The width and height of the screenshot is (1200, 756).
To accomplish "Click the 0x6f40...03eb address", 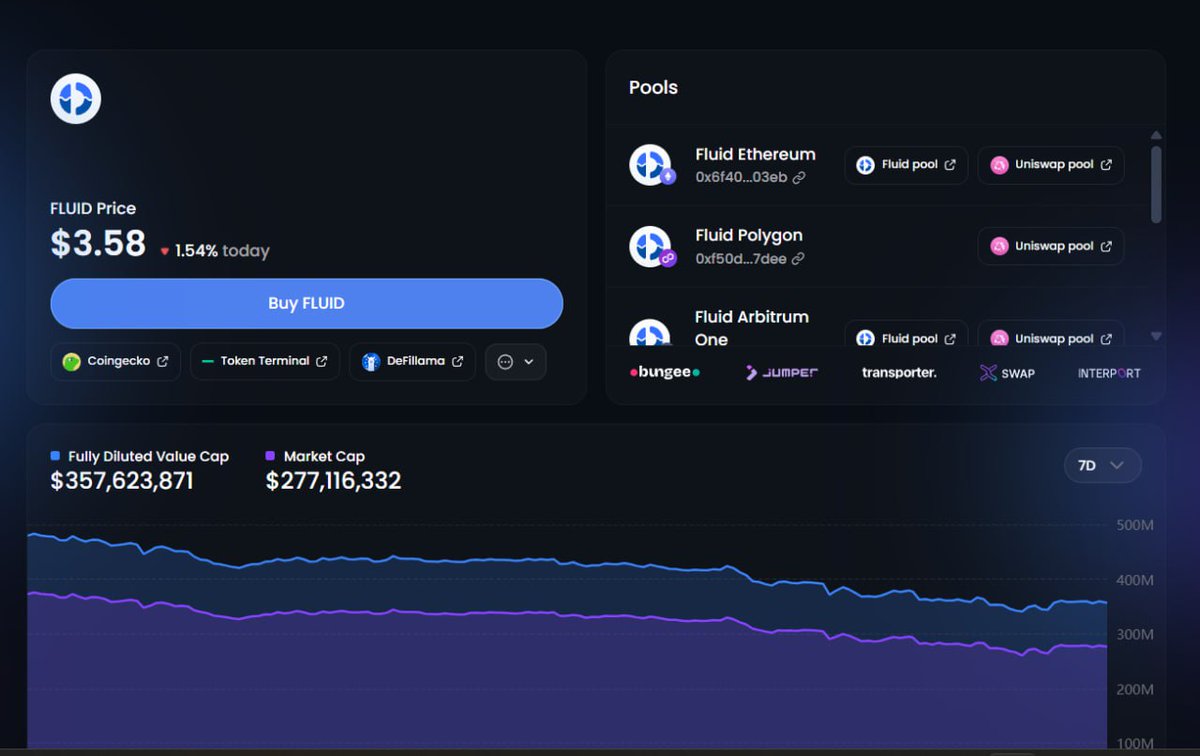I will coord(741,178).
